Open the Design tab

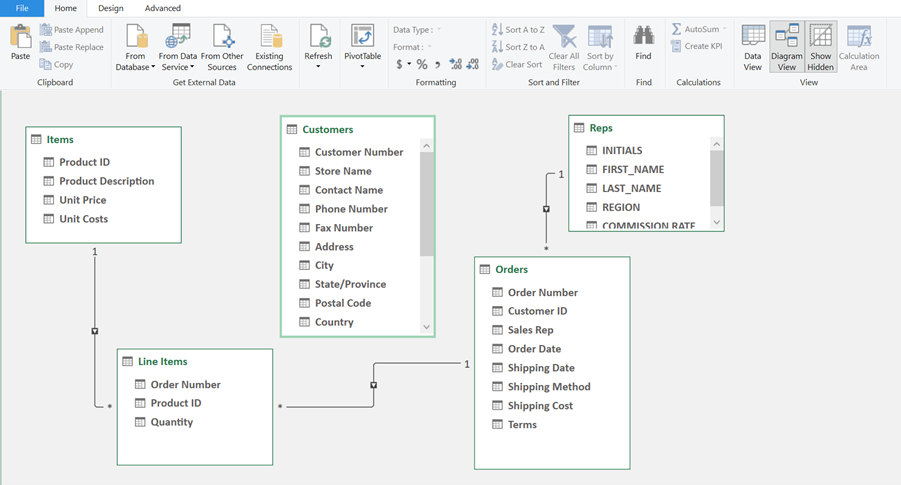pos(110,8)
